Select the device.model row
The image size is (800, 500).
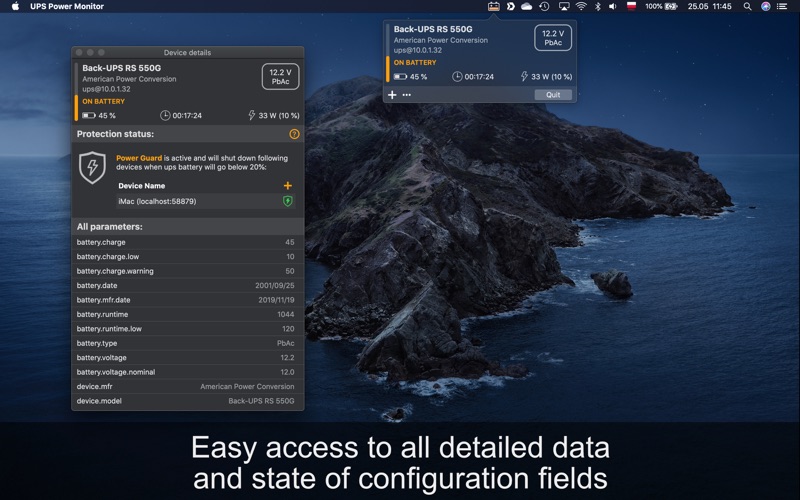click(x=188, y=401)
